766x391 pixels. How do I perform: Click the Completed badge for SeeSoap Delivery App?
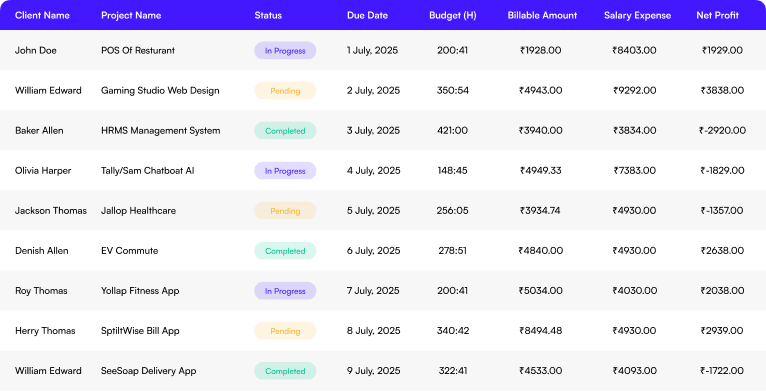click(x=285, y=371)
